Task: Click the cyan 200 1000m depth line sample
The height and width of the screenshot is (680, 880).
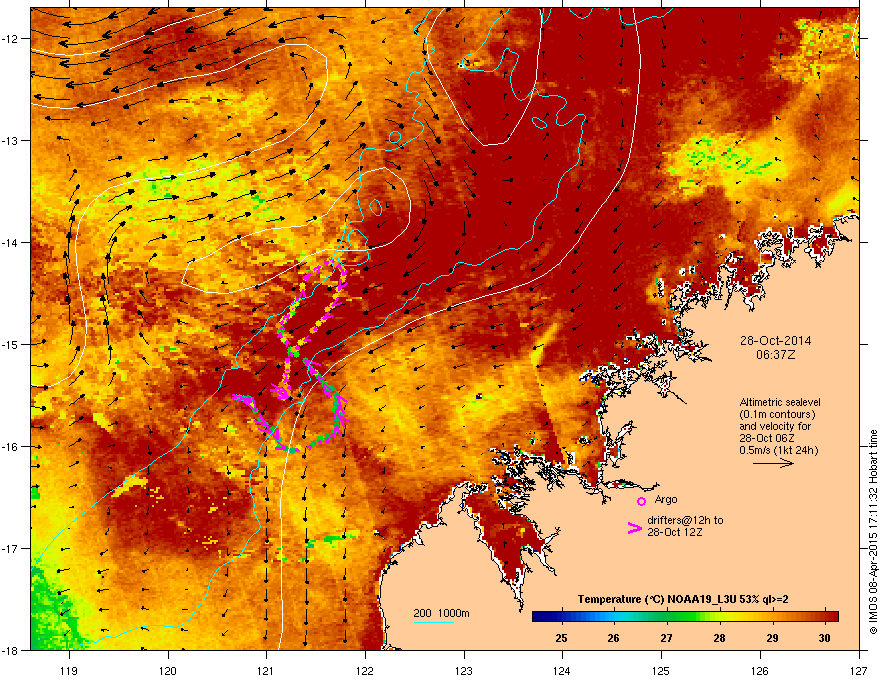Action: [433, 622]
